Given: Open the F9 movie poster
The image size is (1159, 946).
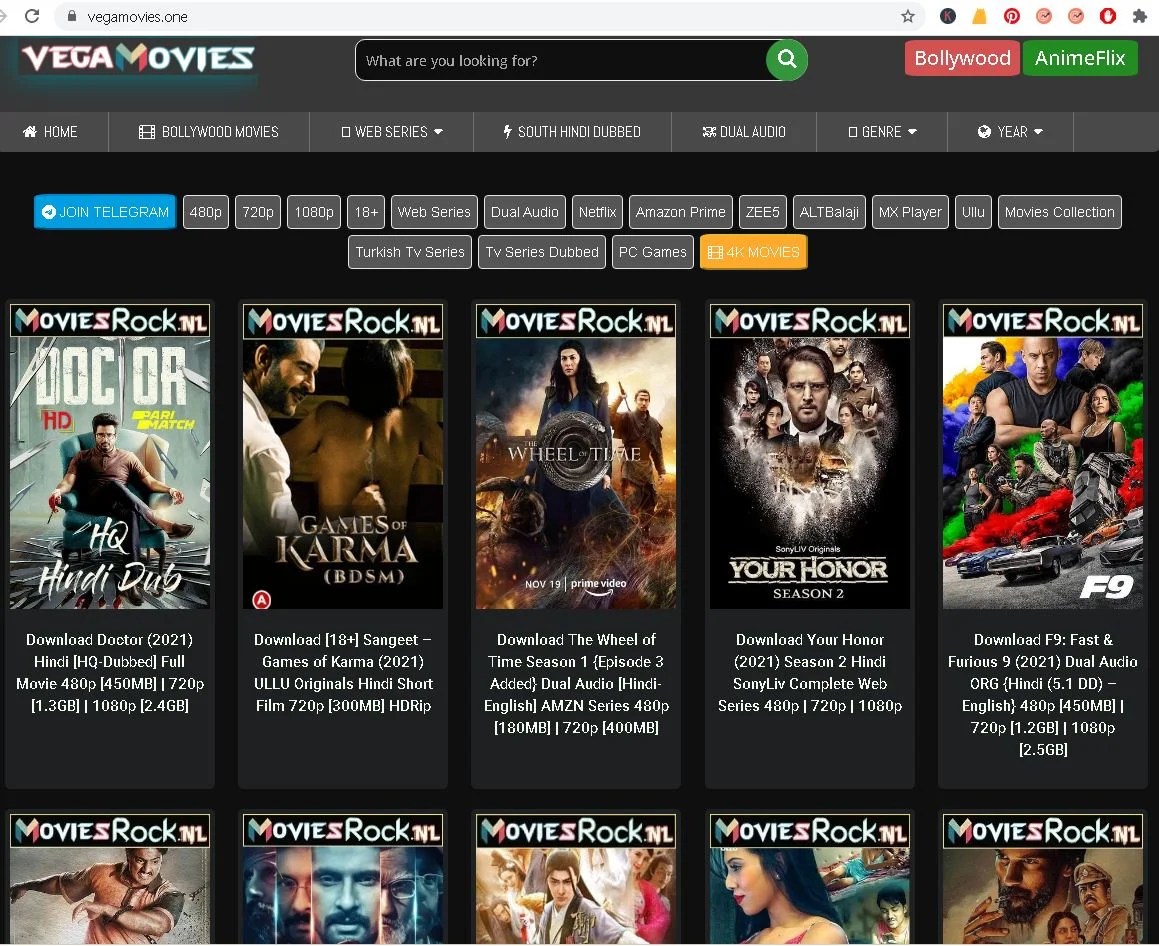Looking at the screenshot, I should pyautogui.click(x=1043, y=456).
